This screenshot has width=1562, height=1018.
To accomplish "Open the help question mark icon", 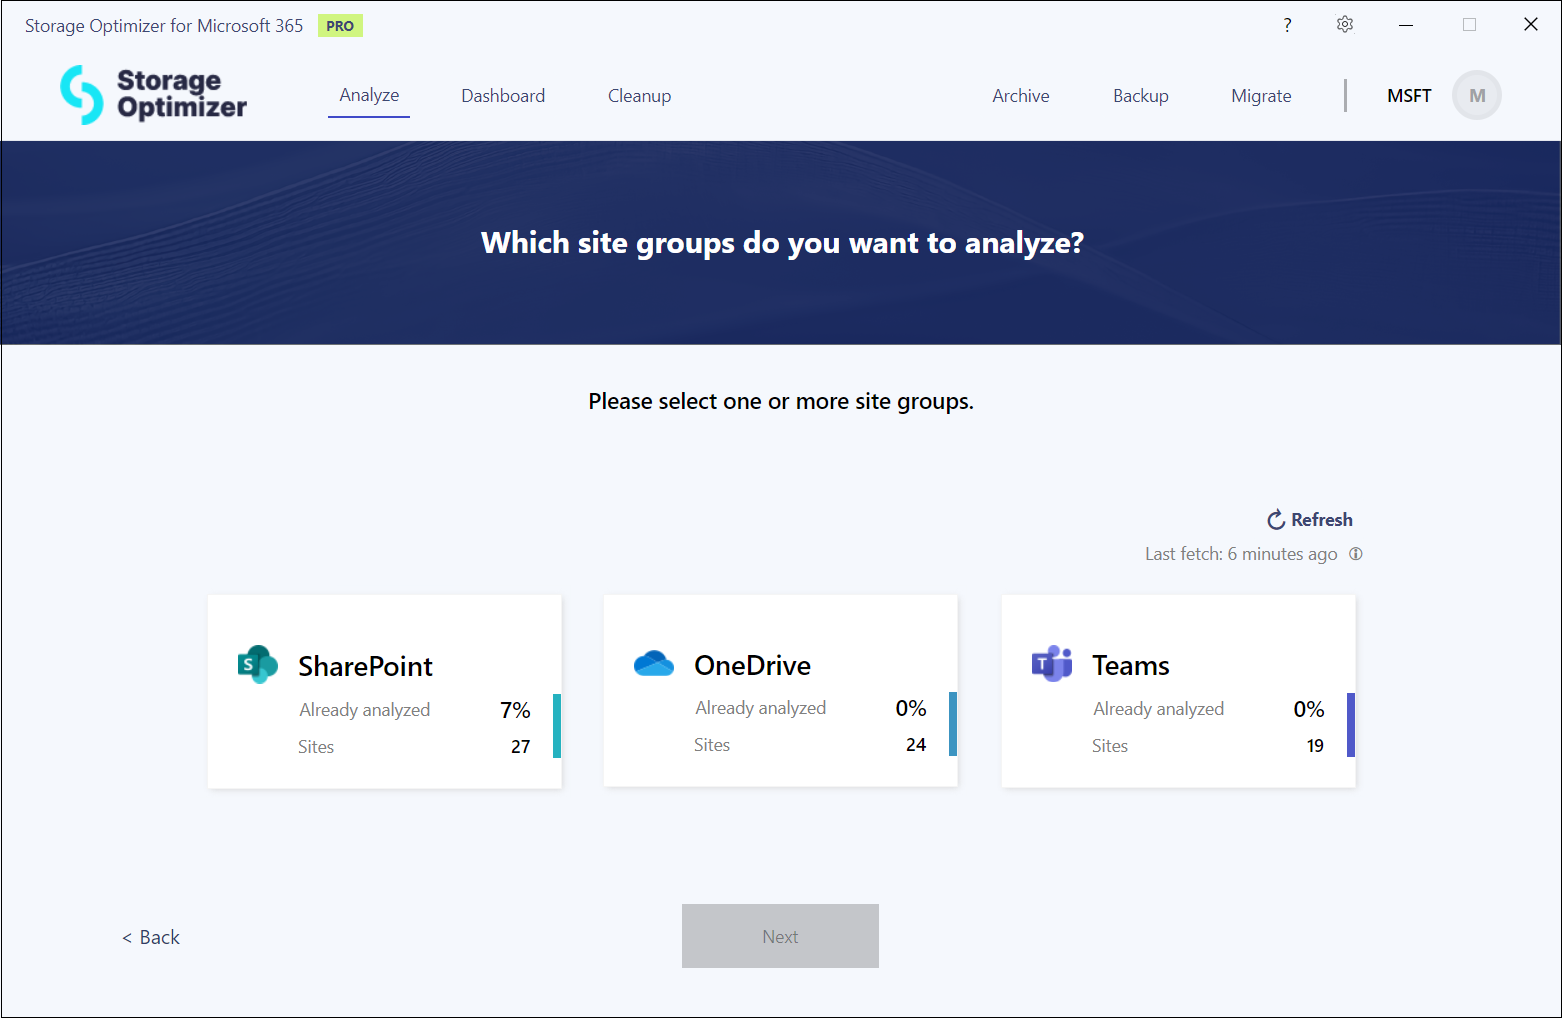I will [x=1287, y=25].
